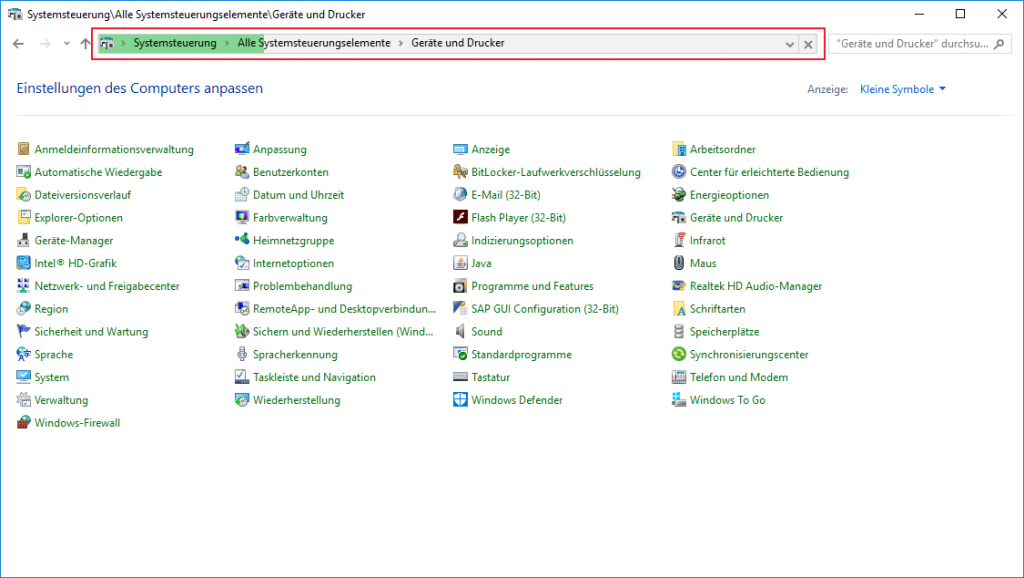Click the Telefon und Modem icon

click(679, 377)
